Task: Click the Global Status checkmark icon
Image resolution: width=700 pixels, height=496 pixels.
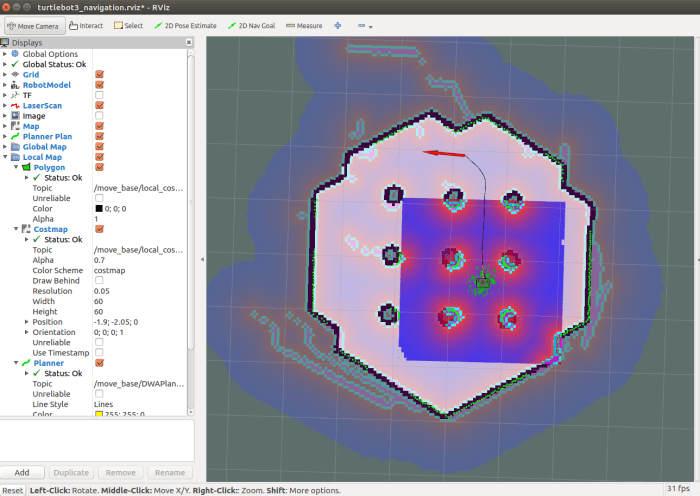Action: (15, 64)
